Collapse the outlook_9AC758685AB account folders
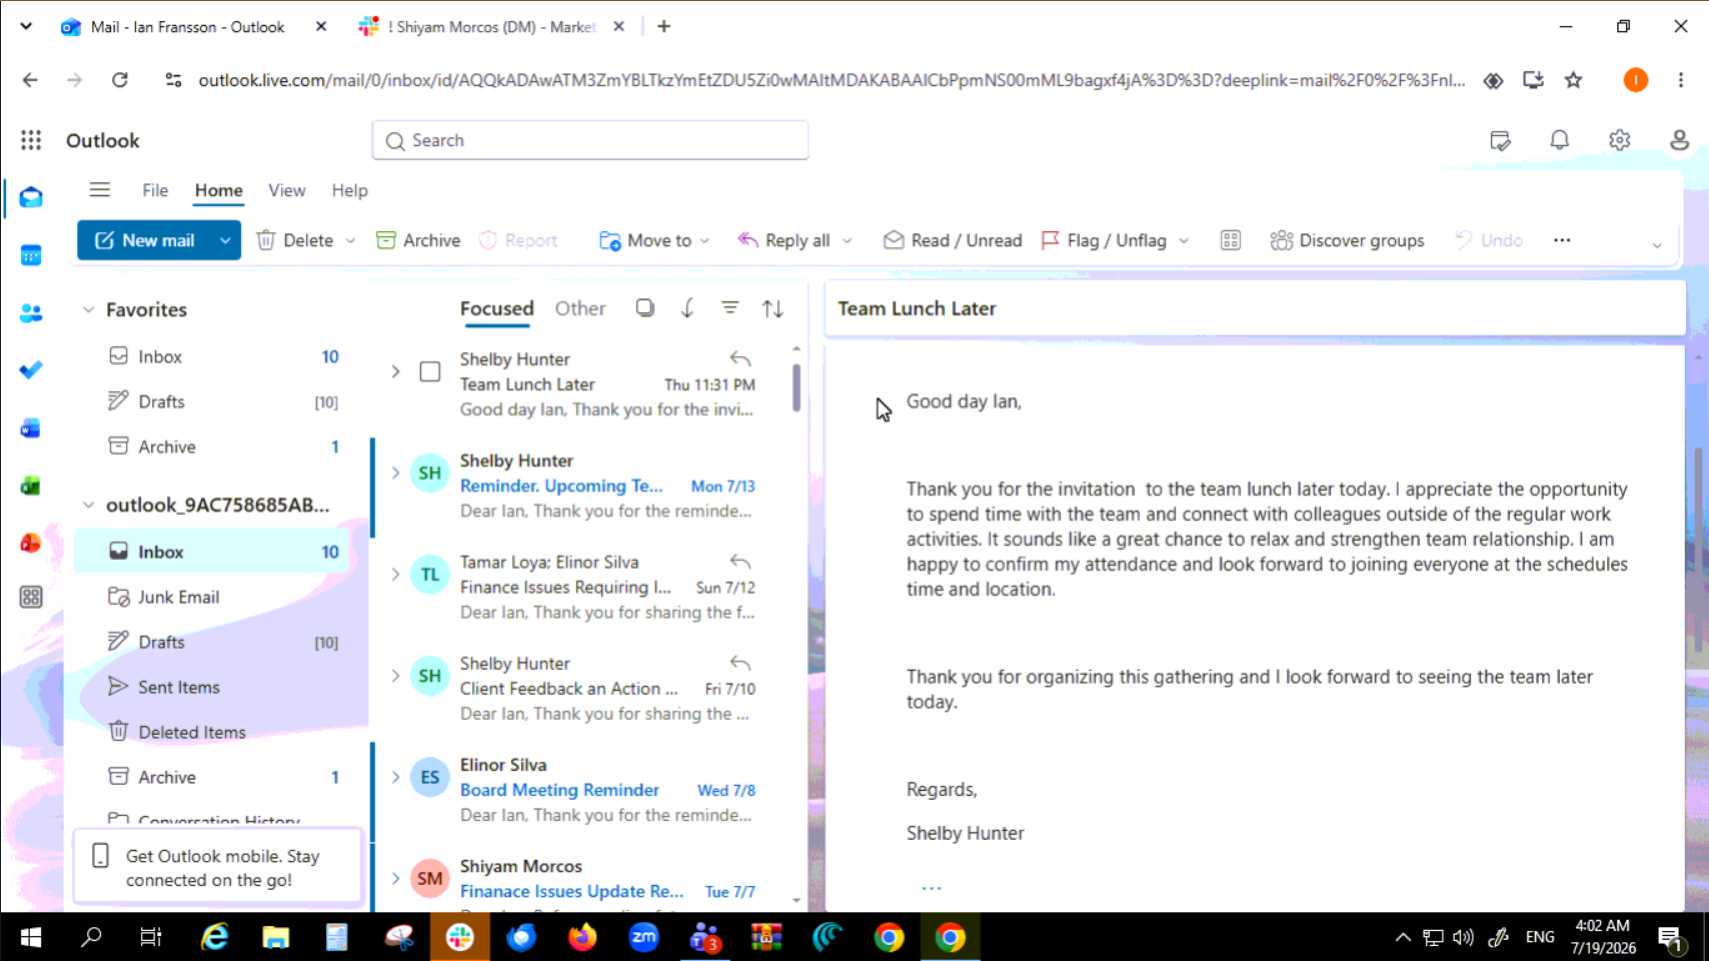Viewport: 1709px width, 961px height. pos(88,505)
